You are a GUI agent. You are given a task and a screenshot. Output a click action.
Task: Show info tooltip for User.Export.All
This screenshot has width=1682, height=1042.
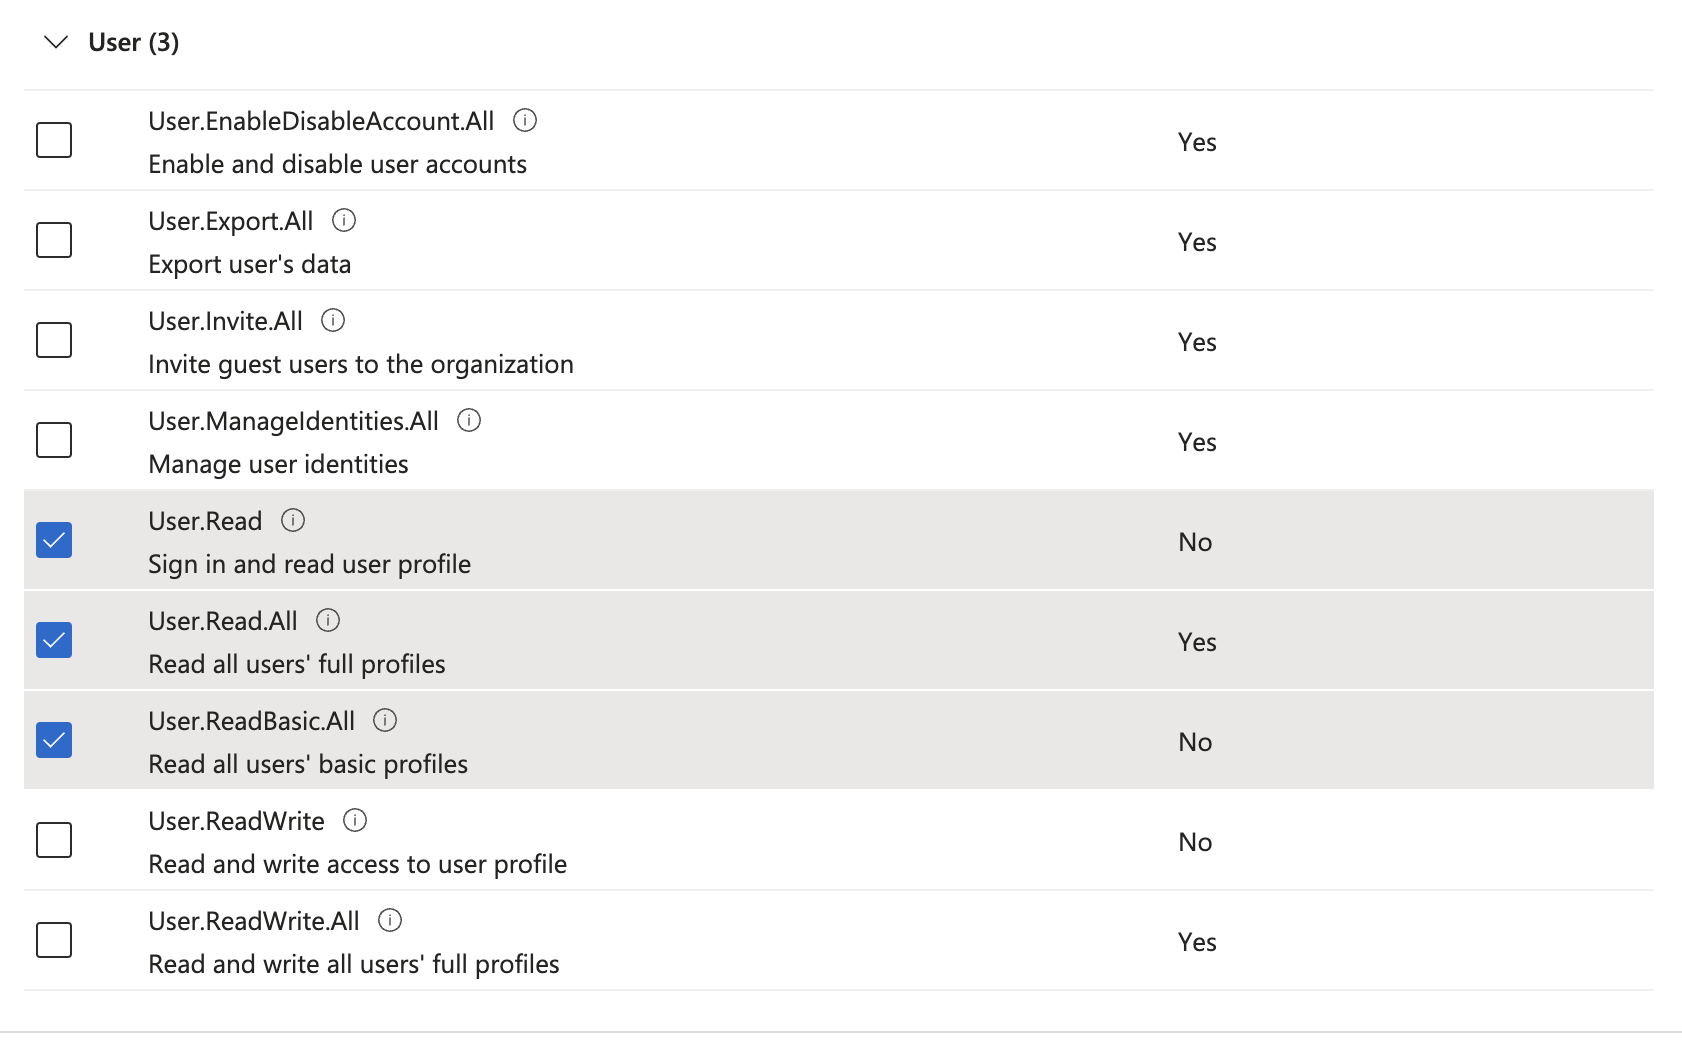pos(344,220)
